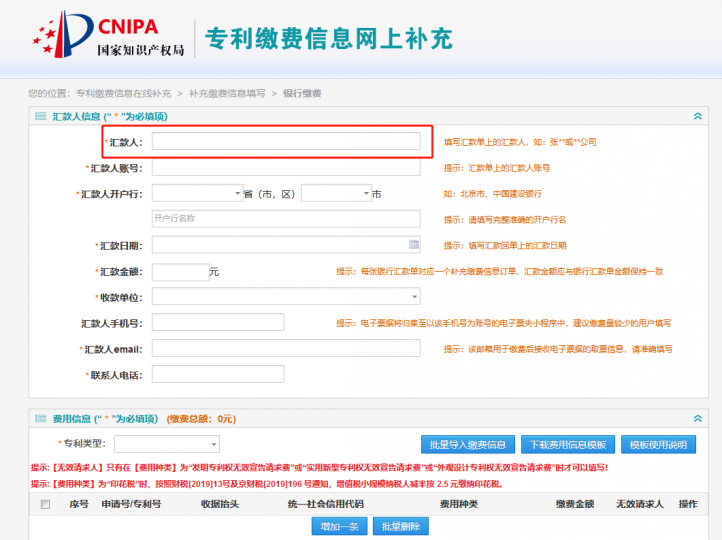Focus the 汇款人手机号 input field
The width and height of the screenshot is (722, 540).
218,322
